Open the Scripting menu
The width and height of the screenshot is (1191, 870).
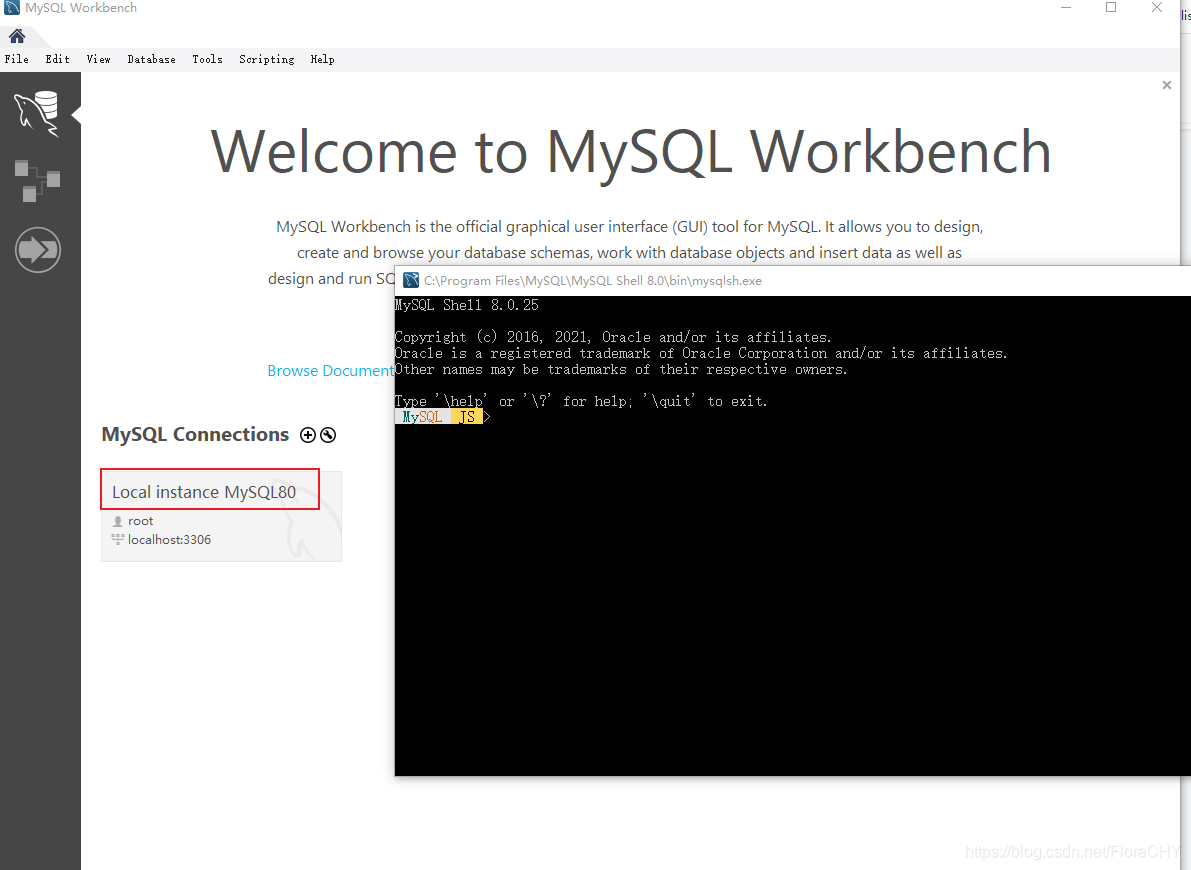266,59
